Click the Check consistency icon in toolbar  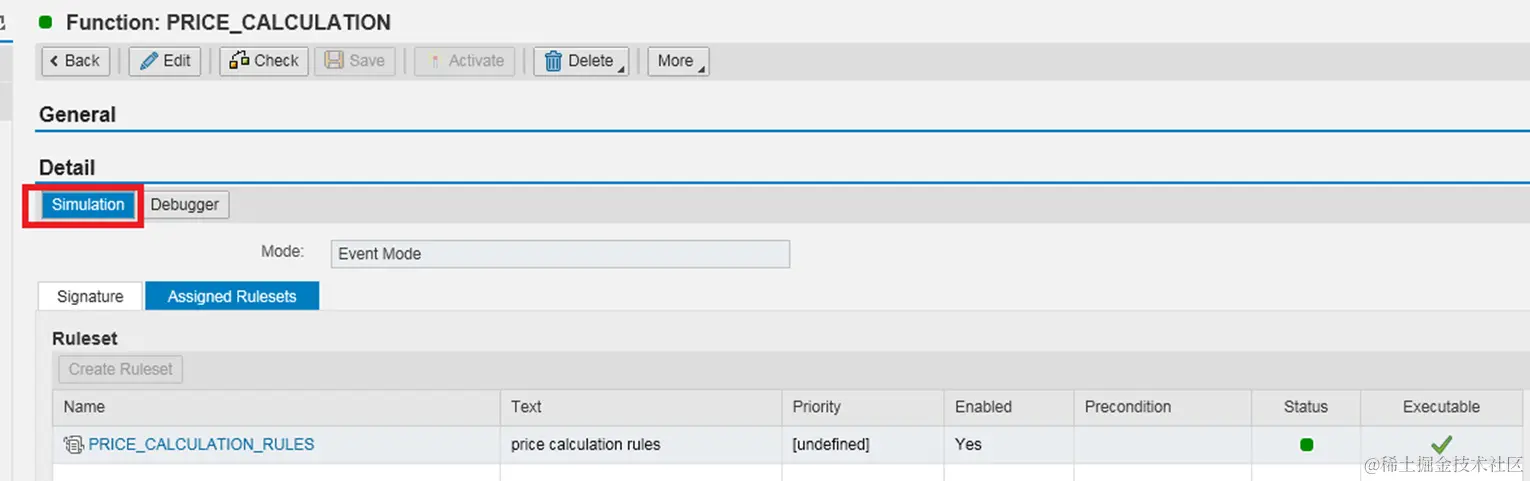[239, 61]
